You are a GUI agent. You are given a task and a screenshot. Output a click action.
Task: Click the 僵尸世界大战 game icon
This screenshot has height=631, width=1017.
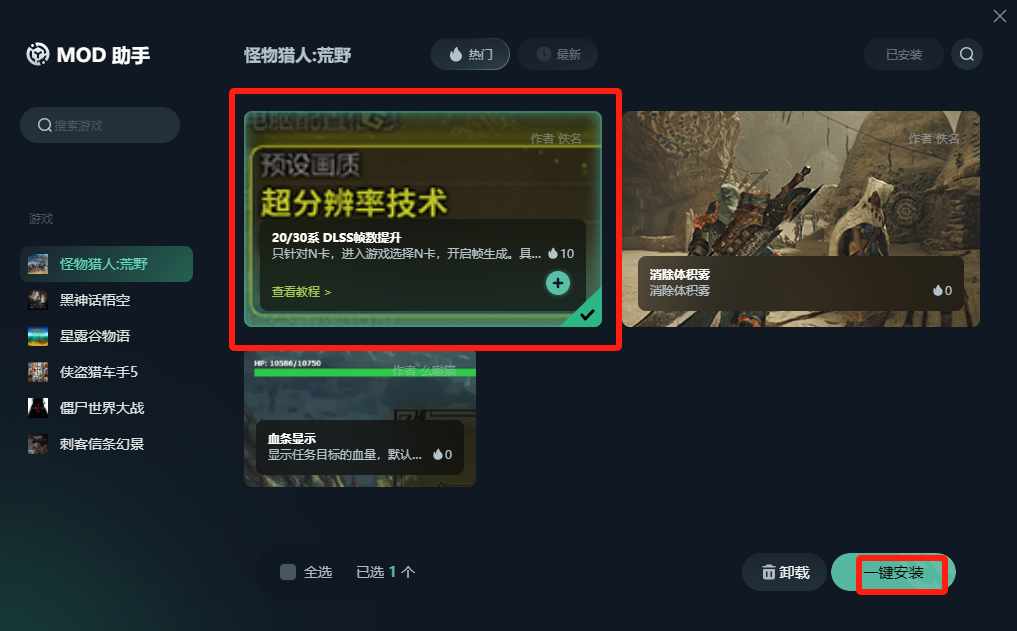click(x=38, y=408)
